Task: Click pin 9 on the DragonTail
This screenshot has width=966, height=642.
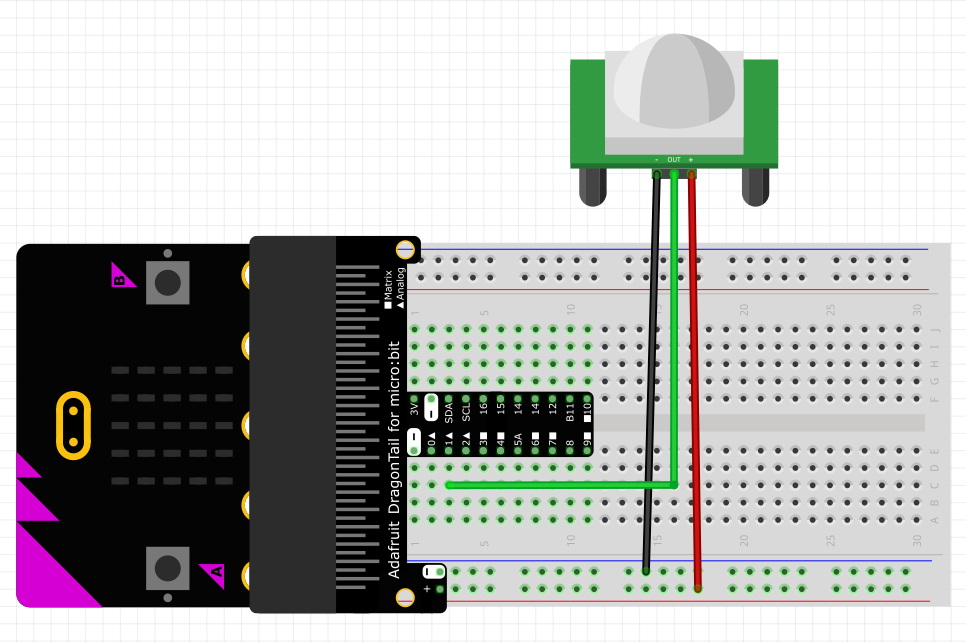Action: coord(587,442)
